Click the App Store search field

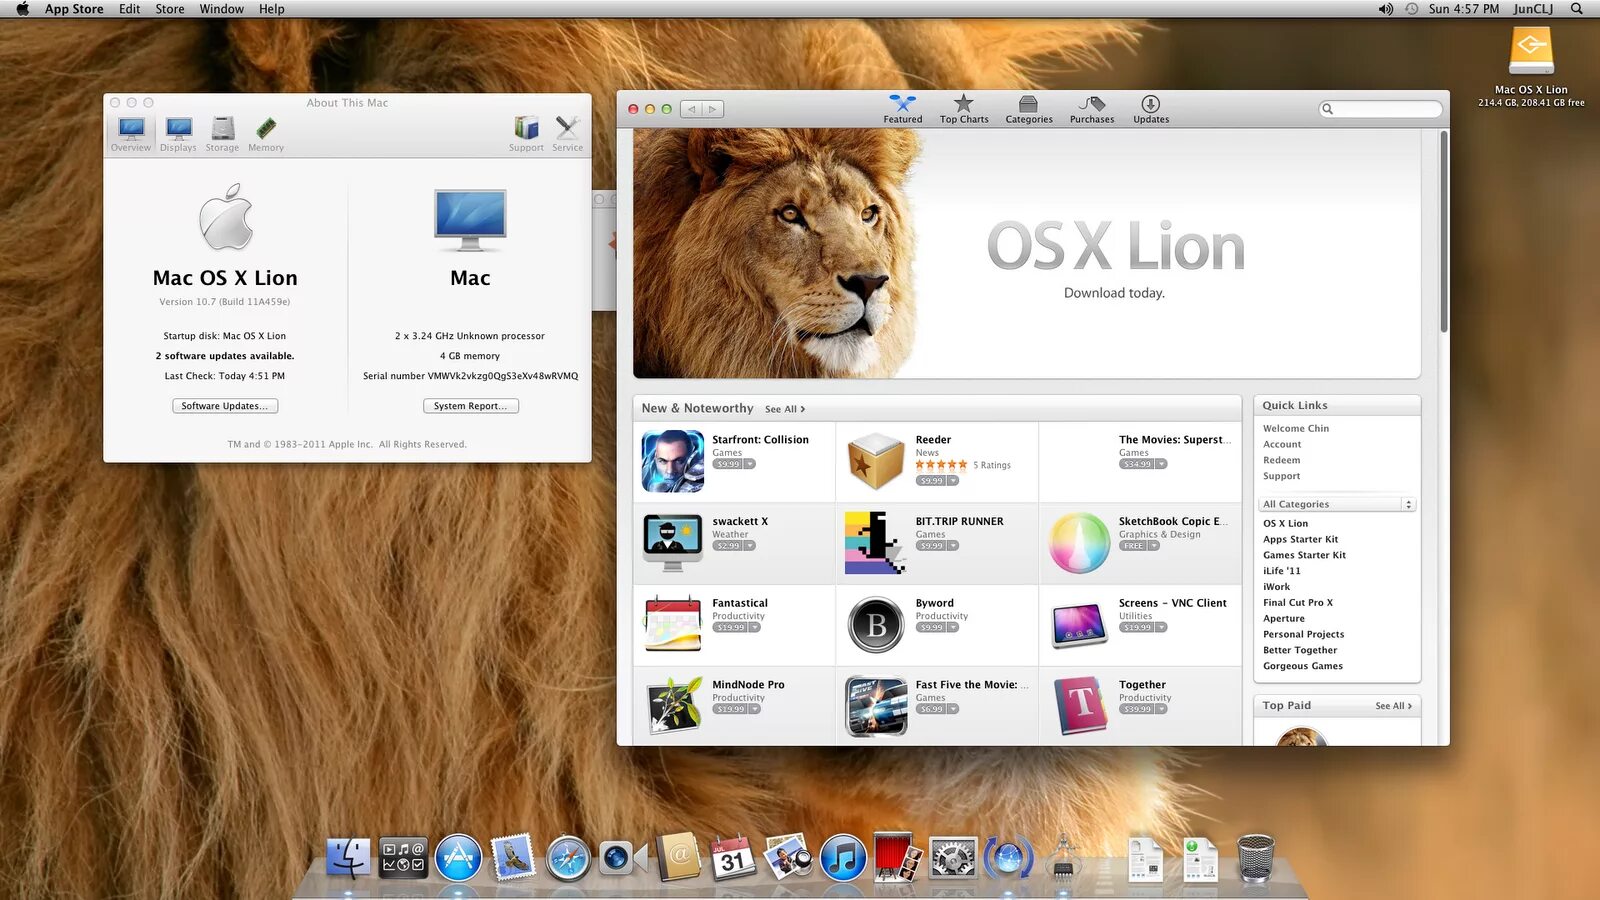point(1381,109)
